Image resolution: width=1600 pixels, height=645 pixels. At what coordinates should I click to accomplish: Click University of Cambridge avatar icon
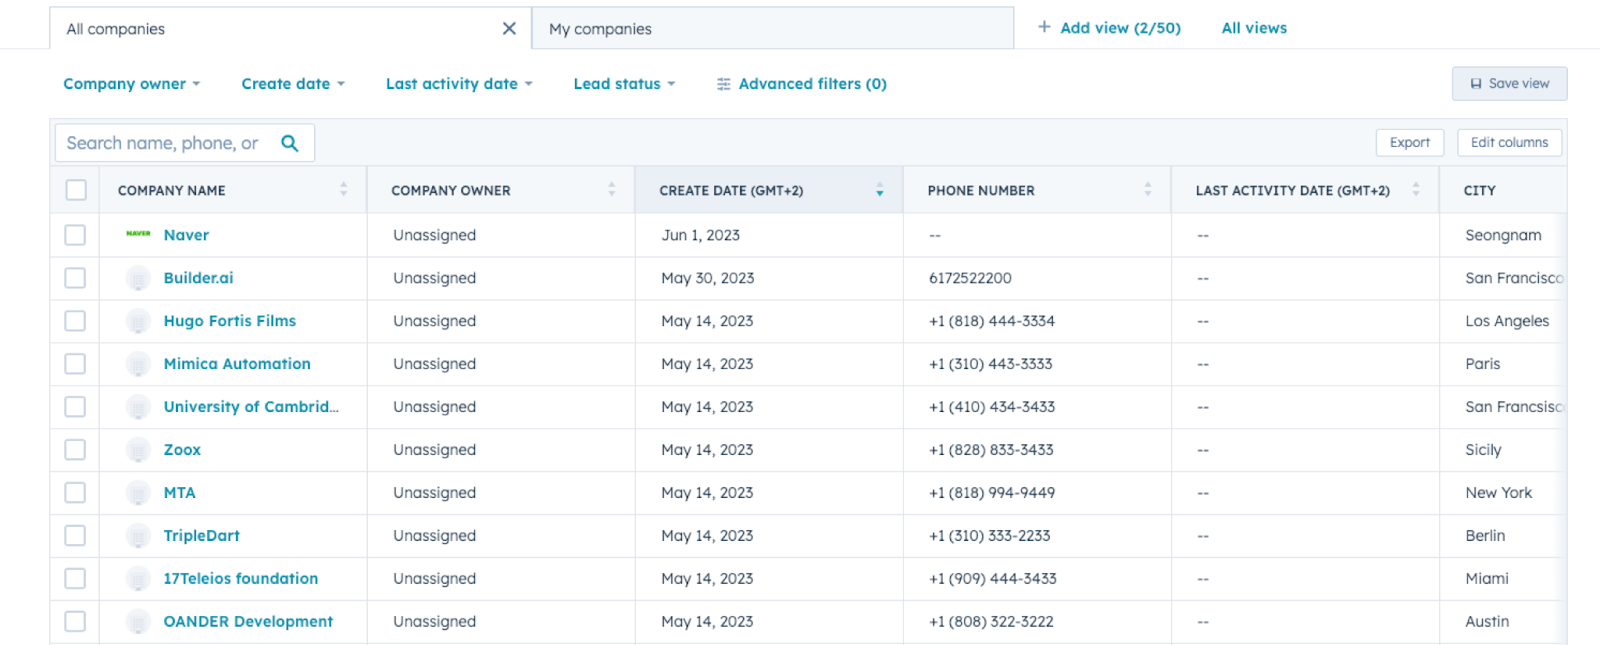tap(139, 407)
